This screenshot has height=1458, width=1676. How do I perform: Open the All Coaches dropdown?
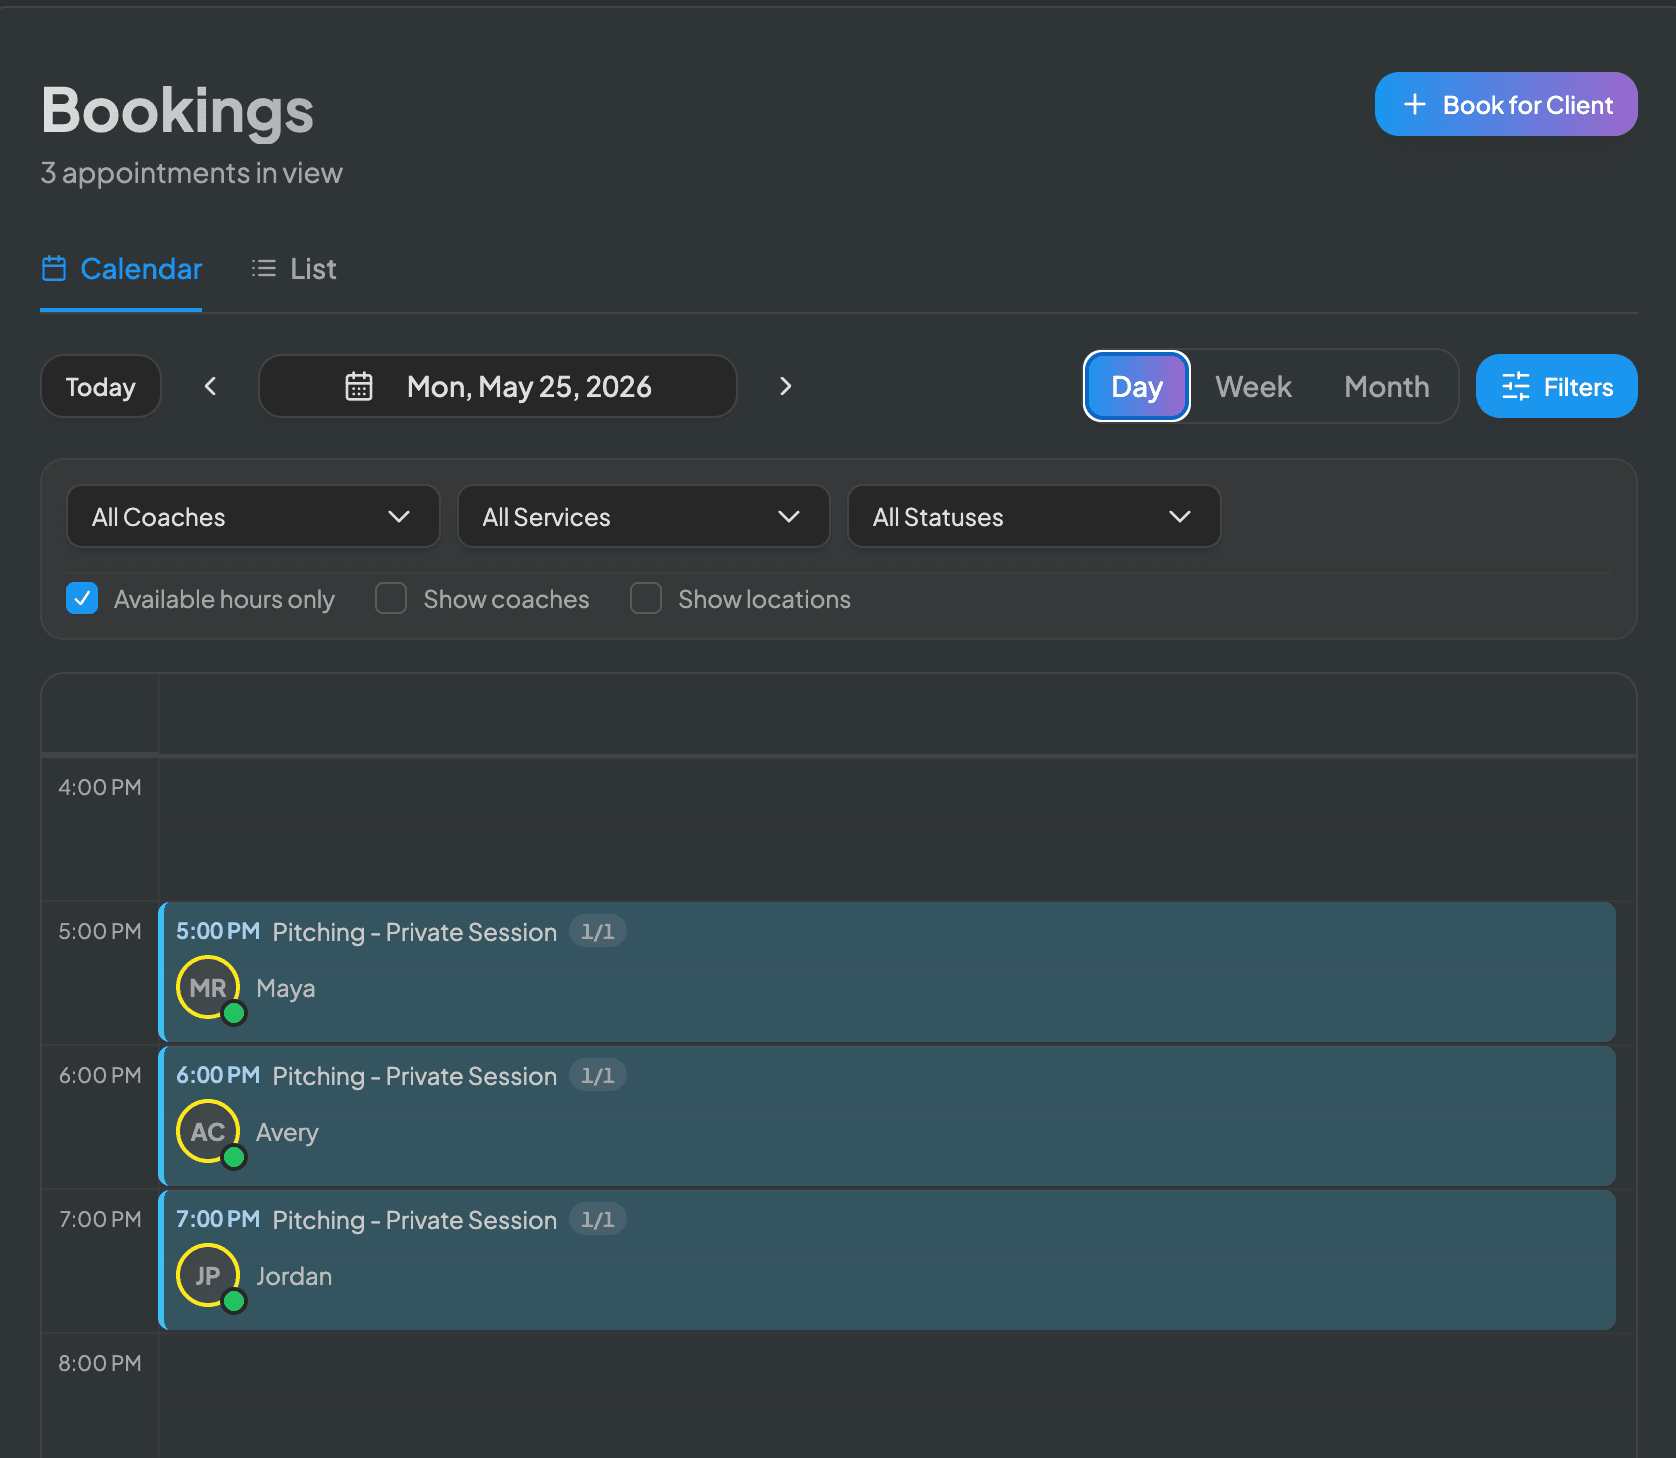(x=253, y=516)
